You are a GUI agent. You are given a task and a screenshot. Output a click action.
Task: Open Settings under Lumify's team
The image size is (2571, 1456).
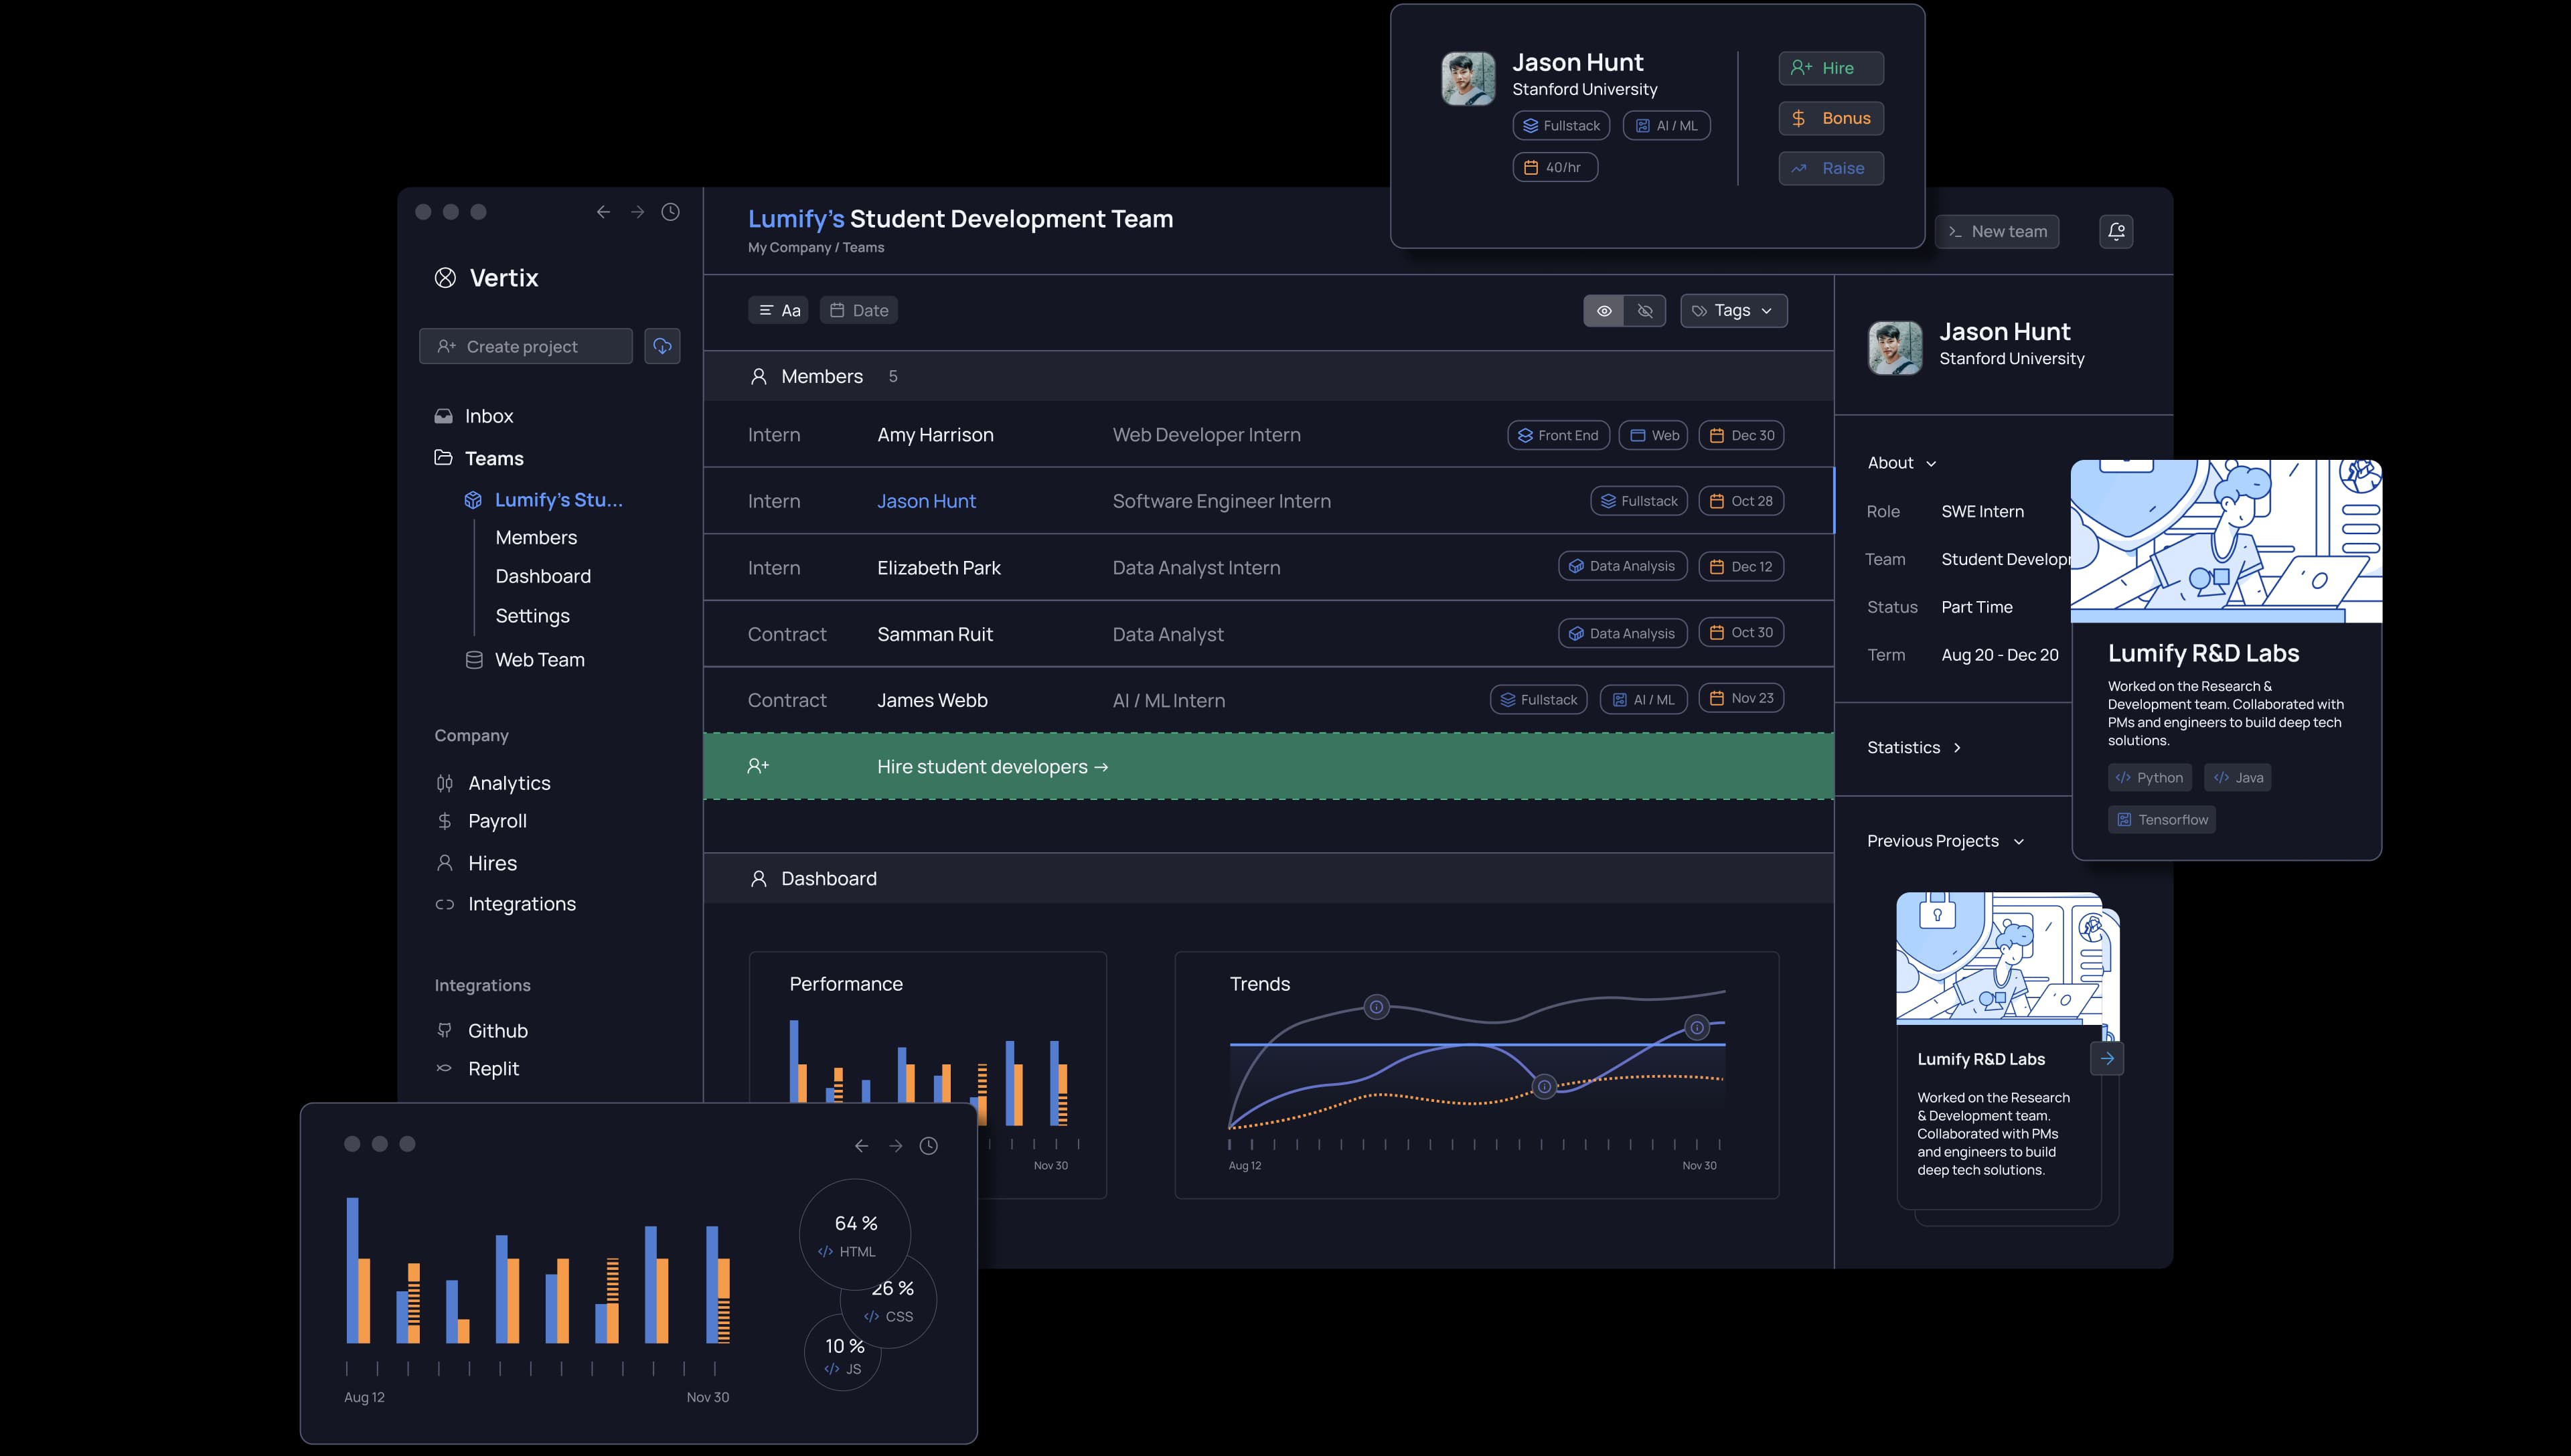point(533,616)
